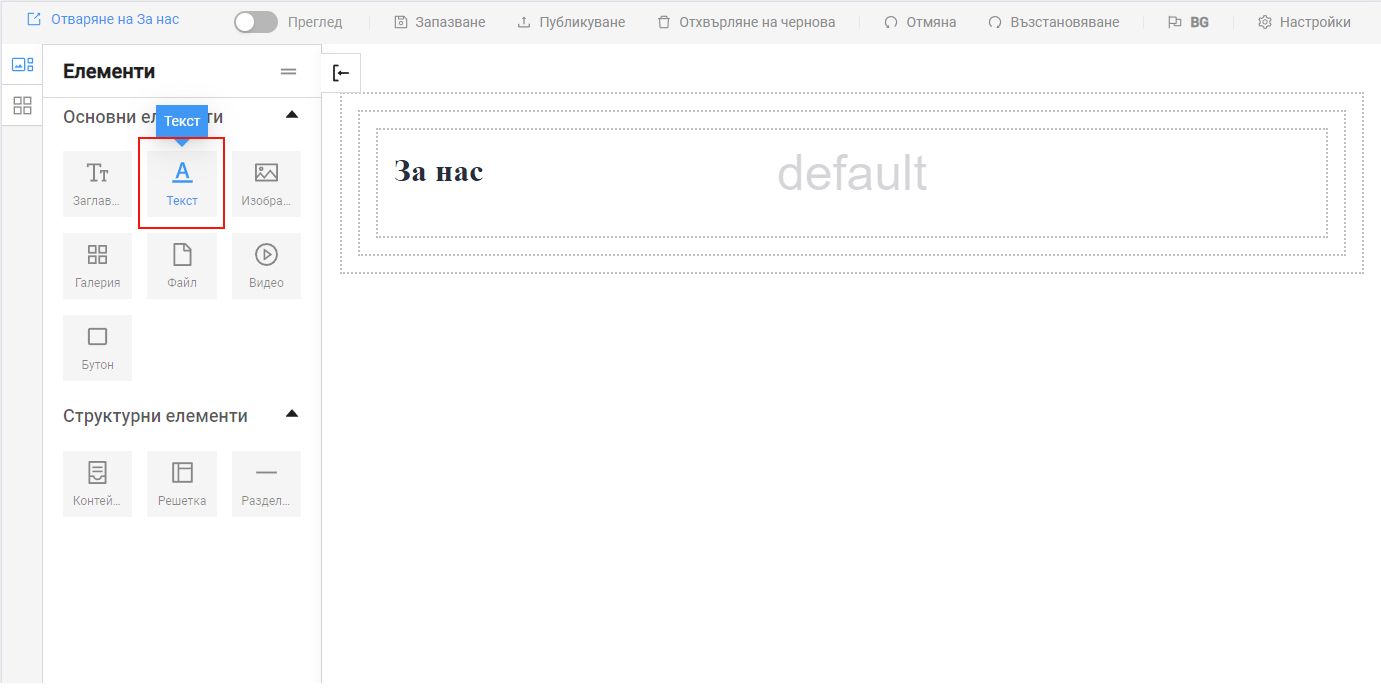Image resolution: width=1381 pixels, height=696 pixels.
Task: Collapse the Структурни елементи section
Action: click(x=291, y=413)
